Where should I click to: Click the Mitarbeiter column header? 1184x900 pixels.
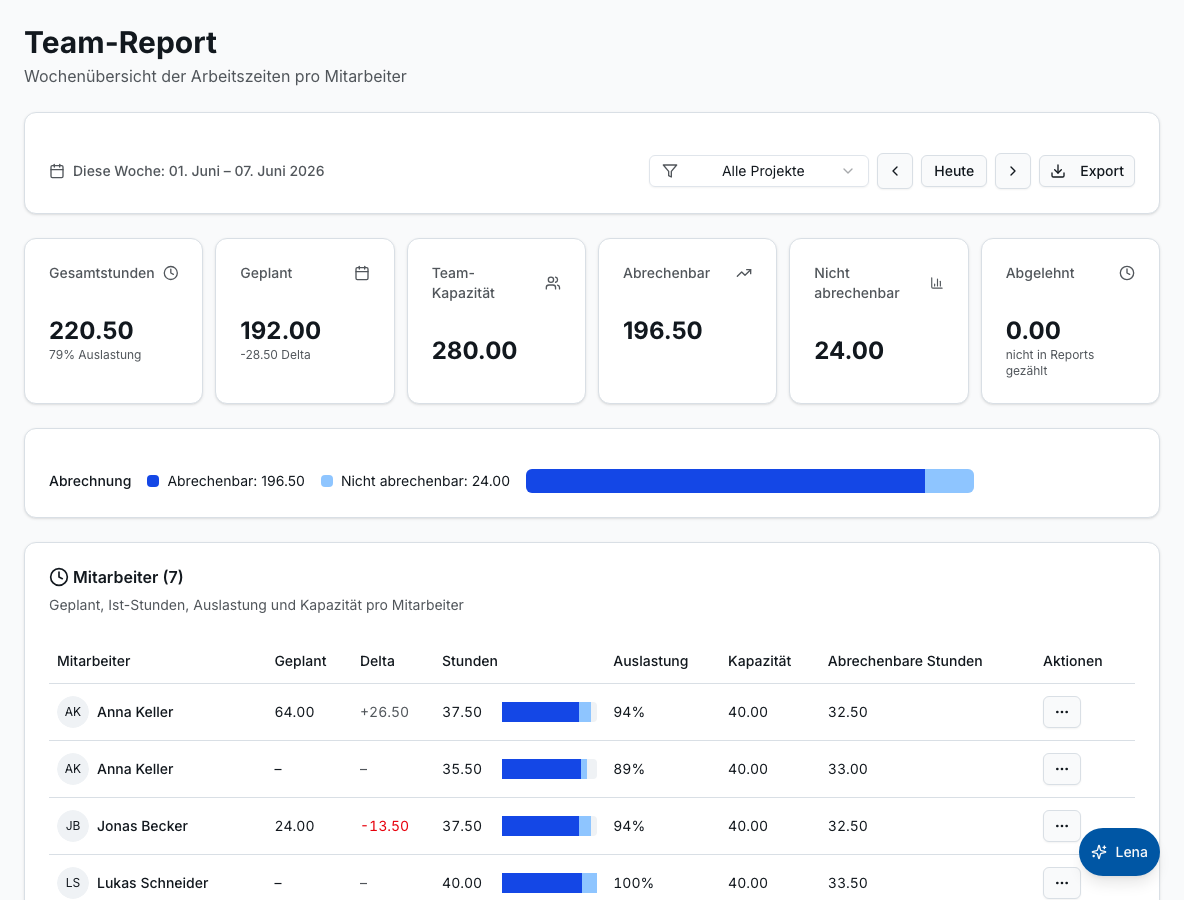pos(94,661)
